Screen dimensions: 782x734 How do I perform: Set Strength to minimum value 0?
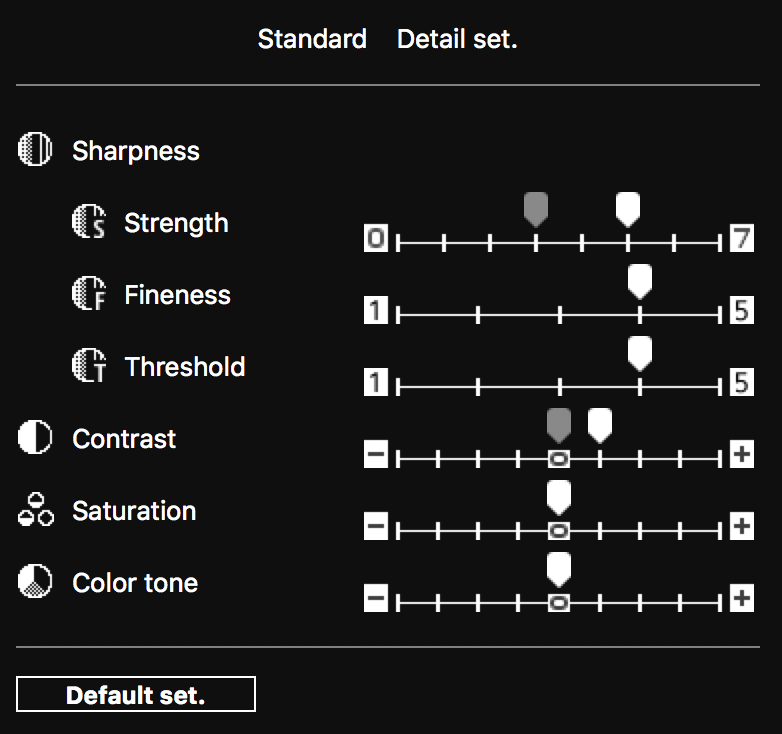376,238
